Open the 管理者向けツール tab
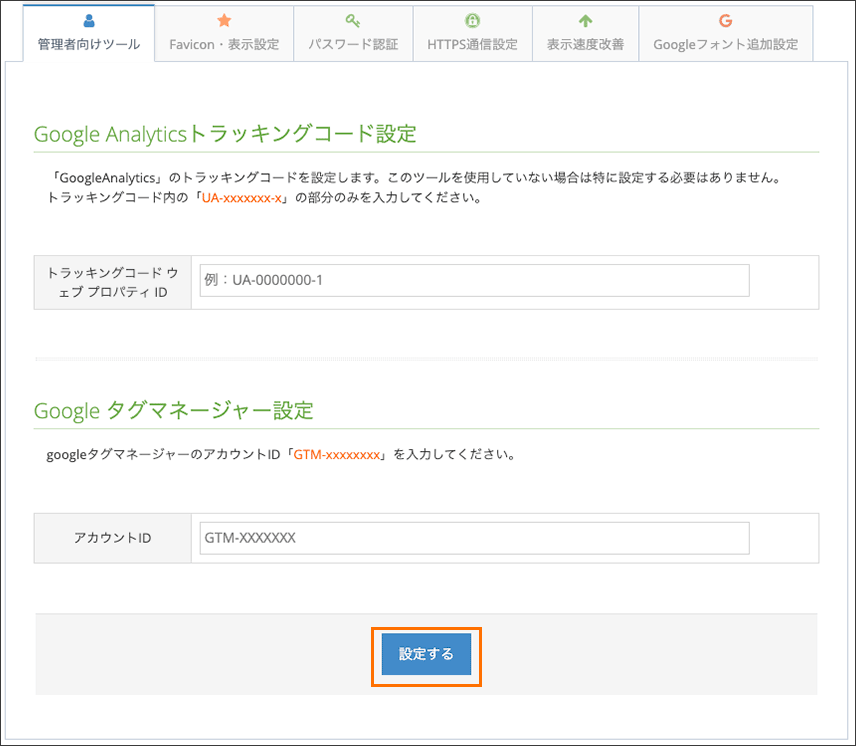 [x=89, y=33]
